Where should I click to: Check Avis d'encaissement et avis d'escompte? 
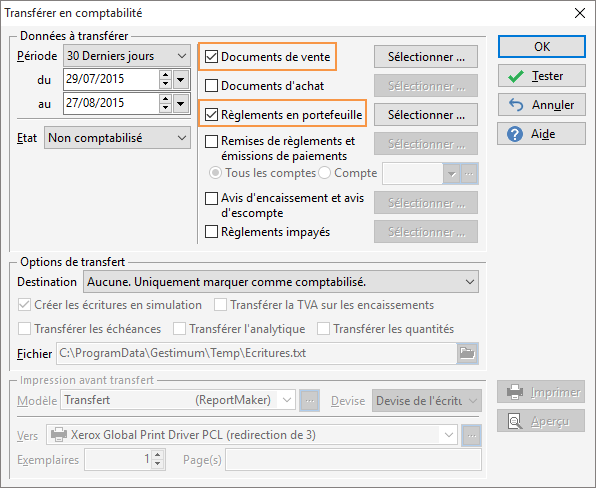(x=211, y=198)
